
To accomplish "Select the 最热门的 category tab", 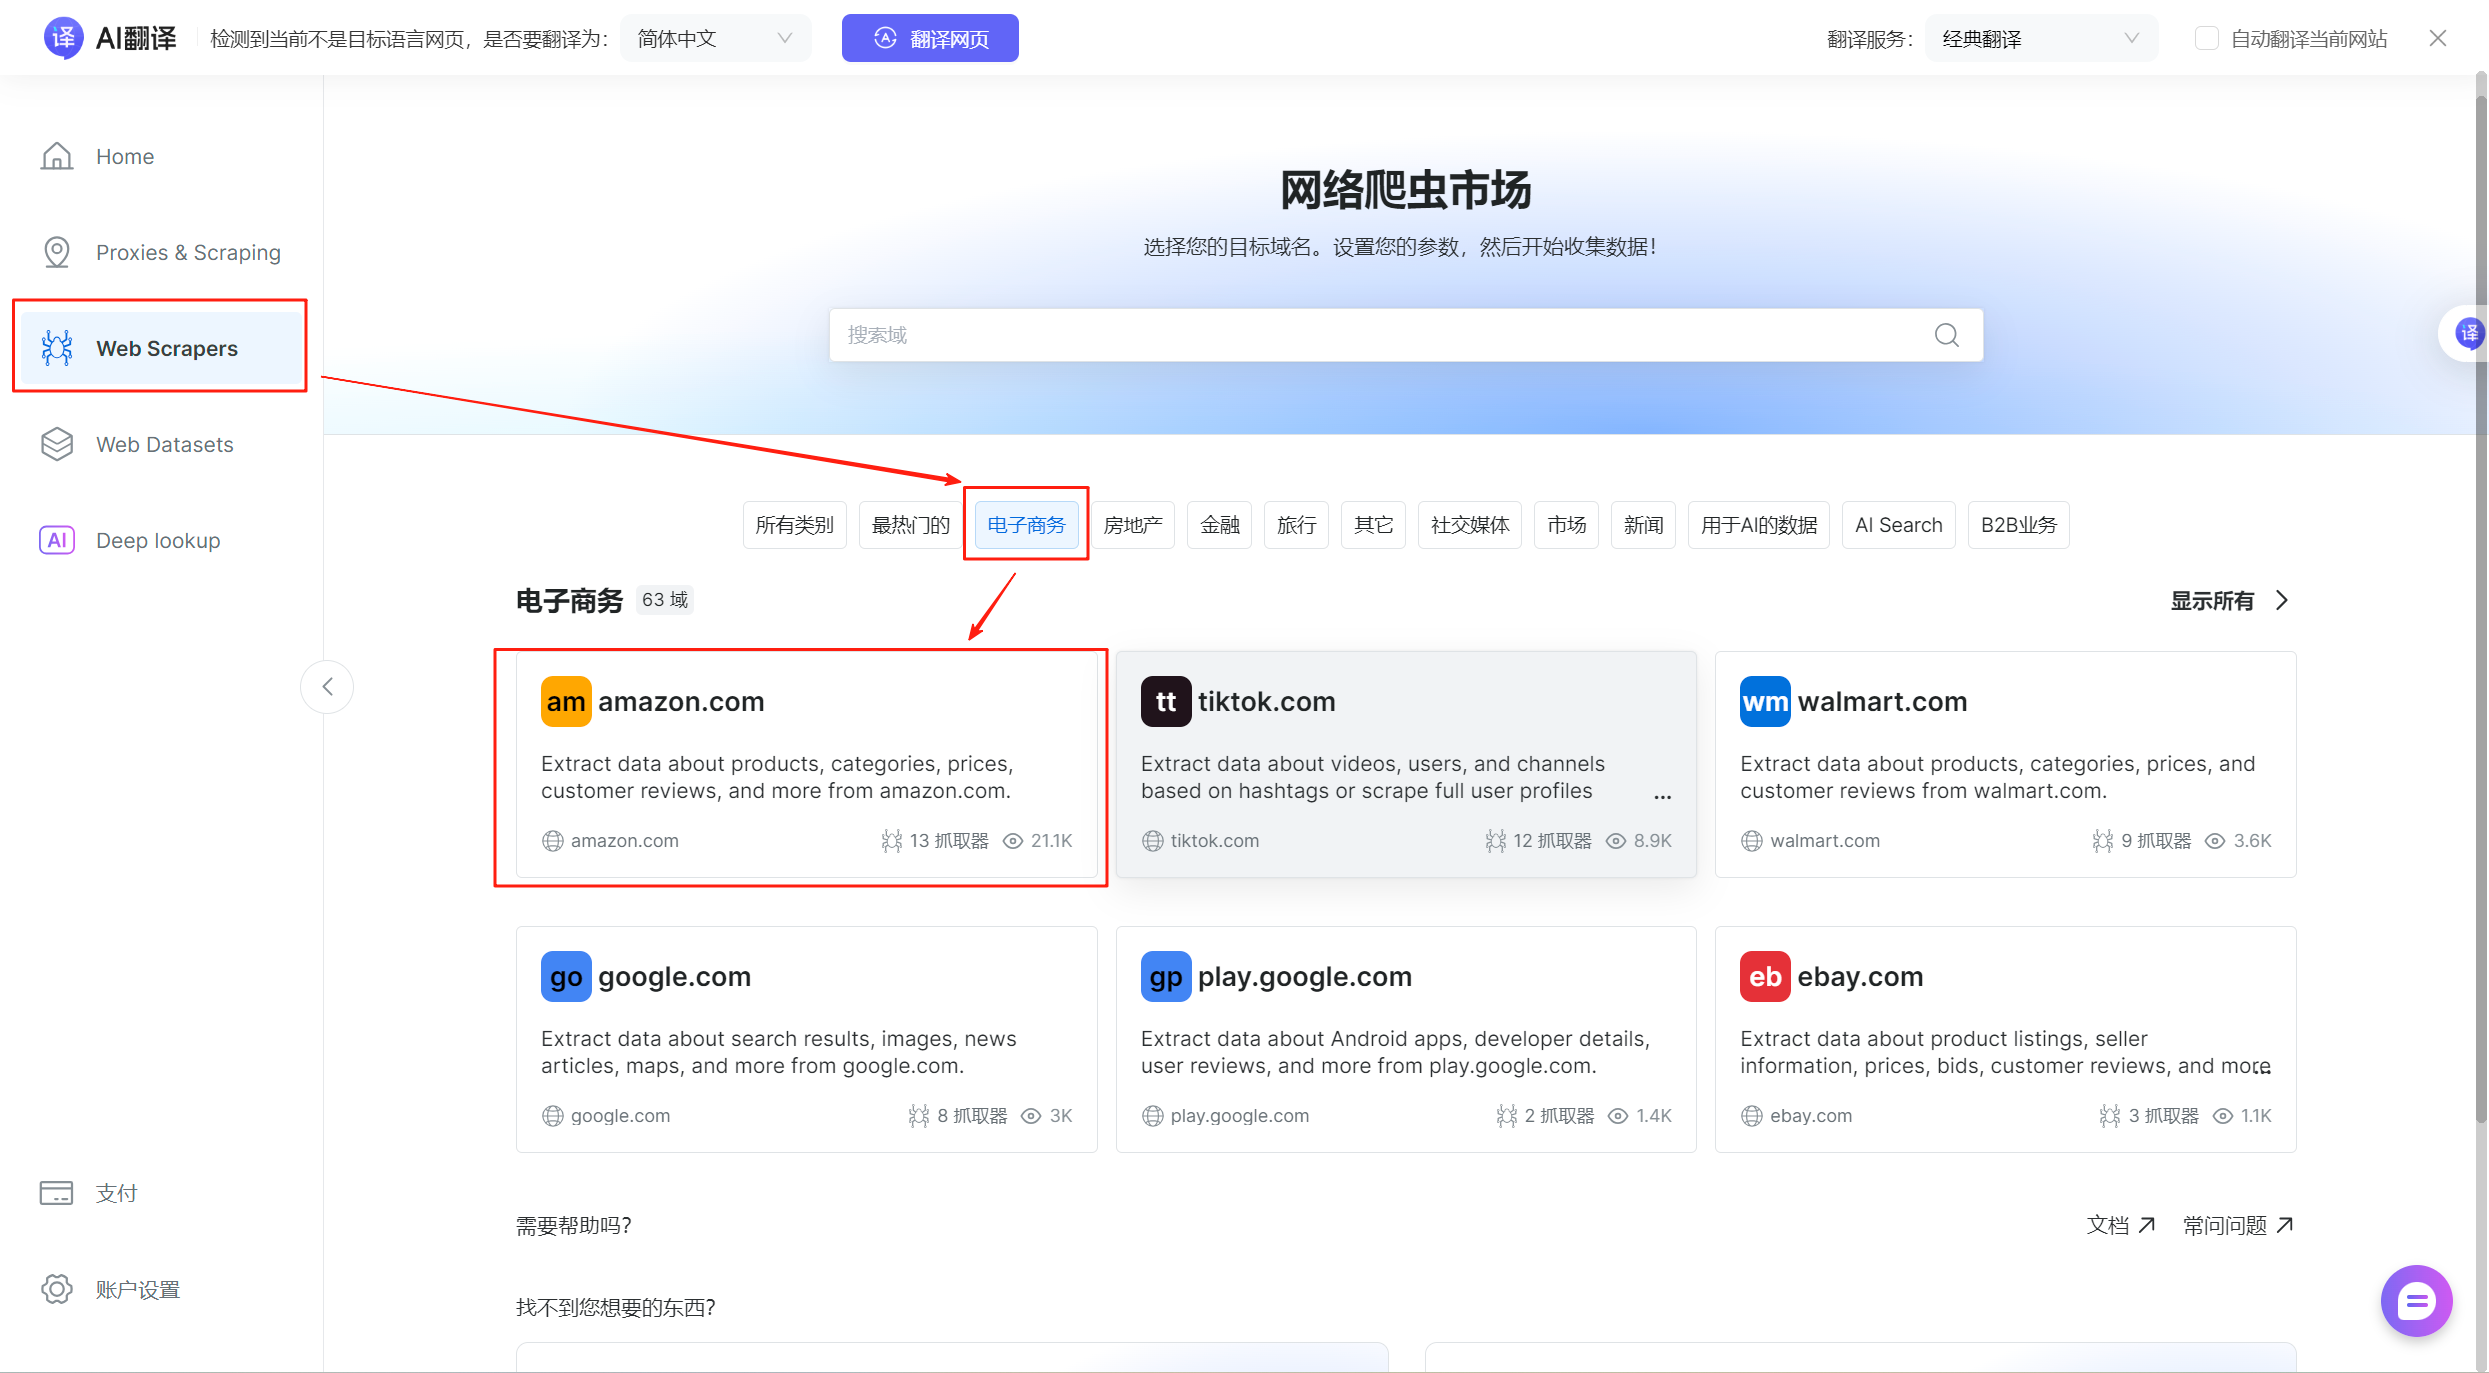I will click(x=911, y=525).
